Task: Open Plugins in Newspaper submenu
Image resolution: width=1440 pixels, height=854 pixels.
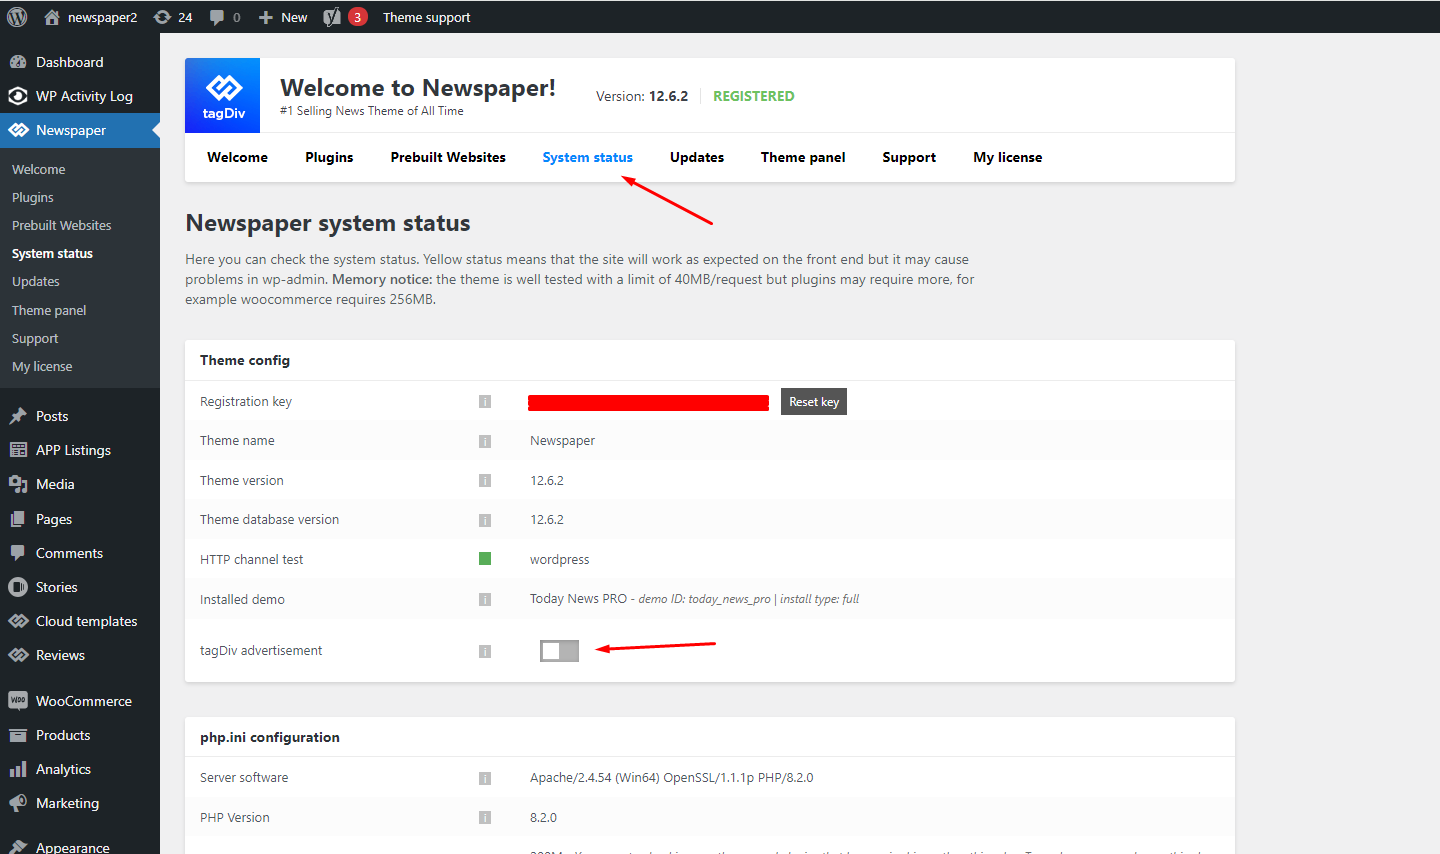Action: click(x=33, y=197)
